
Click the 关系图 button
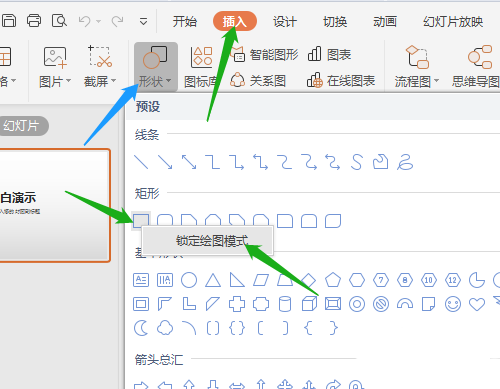(258, 81)
